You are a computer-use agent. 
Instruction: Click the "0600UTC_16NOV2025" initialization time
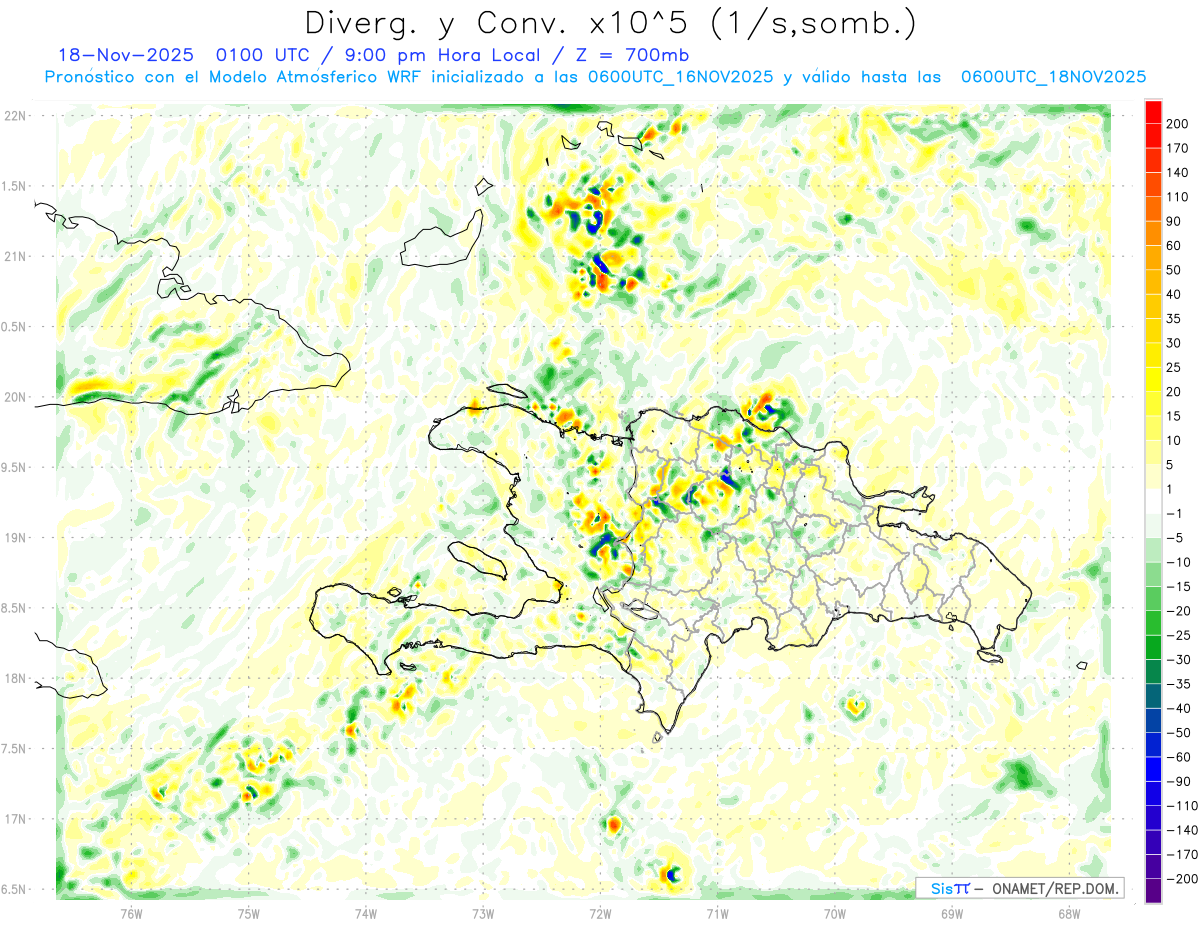pos(681,77)
